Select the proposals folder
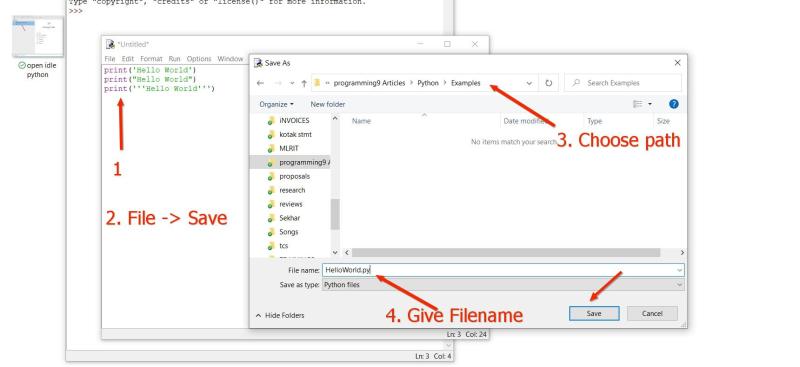 coord(294,176)
